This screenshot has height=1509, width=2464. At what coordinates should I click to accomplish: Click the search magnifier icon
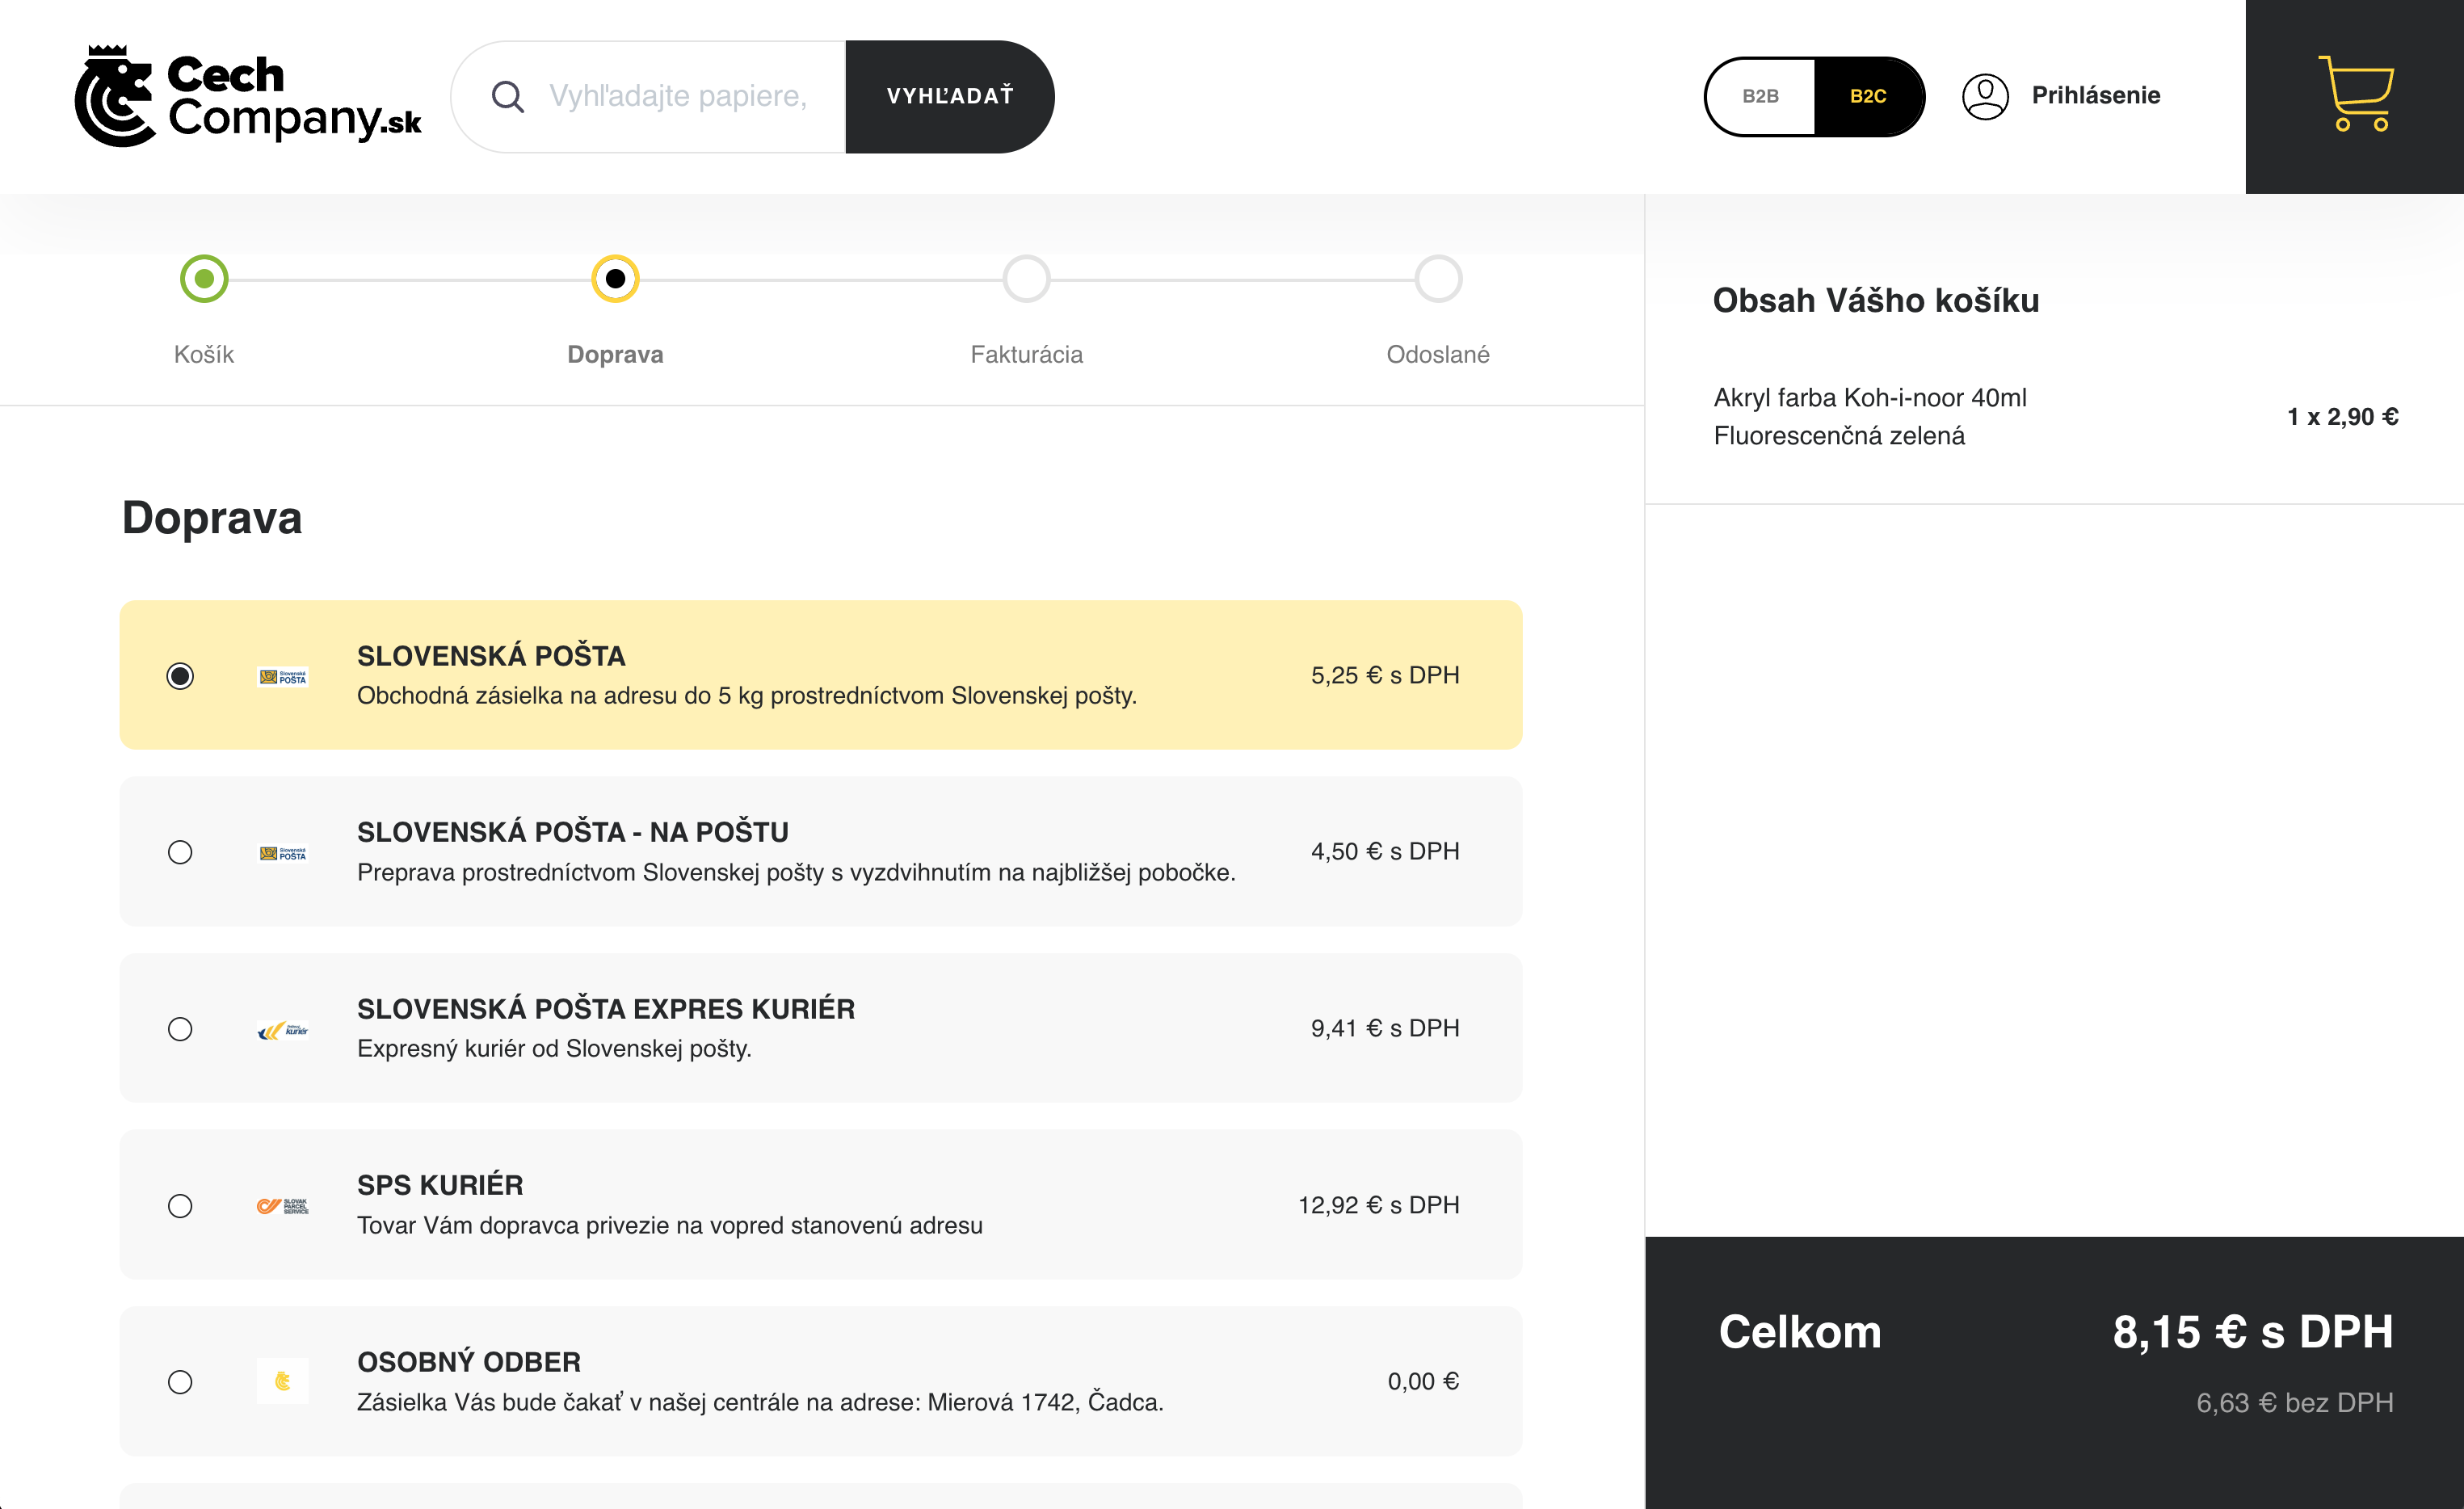click(x=508, y=97)
